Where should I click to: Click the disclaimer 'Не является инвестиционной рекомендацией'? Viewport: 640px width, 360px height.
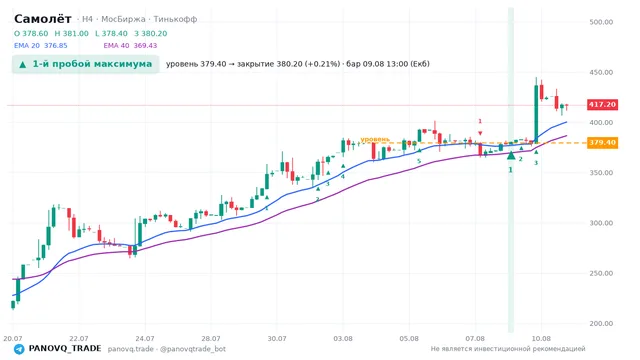(x=508, y=349)
